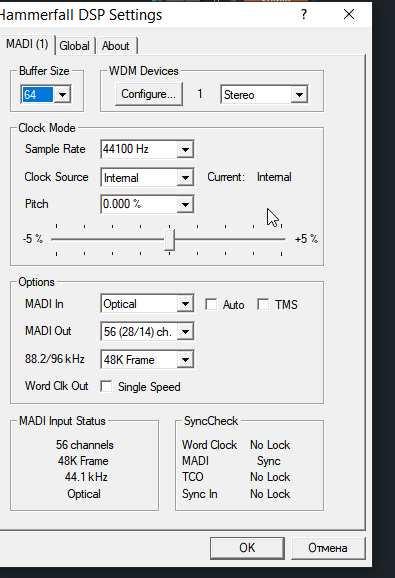This screenshot has width=395, height=578.
Task: Click the Current: Internal clock status text
Action: pyautogui.click(x=249, y=177)
